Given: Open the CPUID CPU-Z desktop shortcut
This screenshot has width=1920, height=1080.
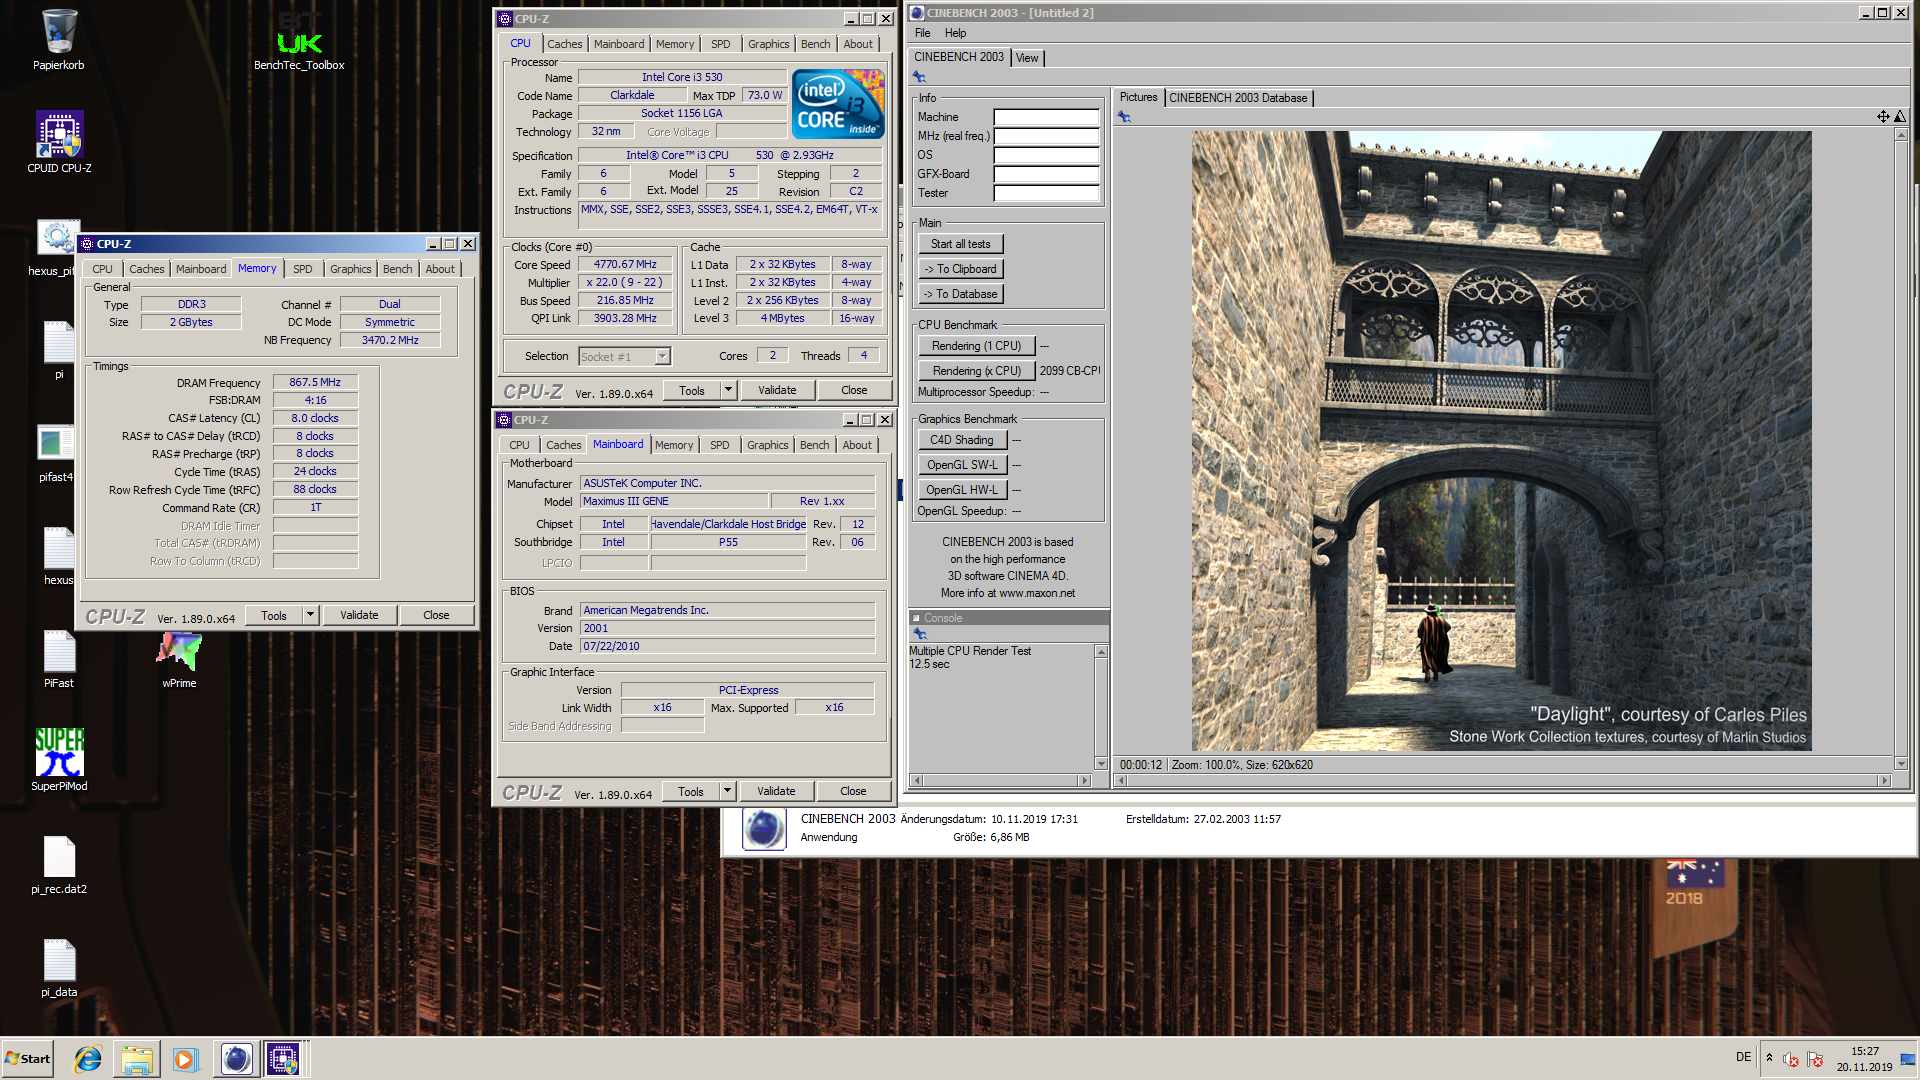Looking at the screenshot, I should (59, 142).
